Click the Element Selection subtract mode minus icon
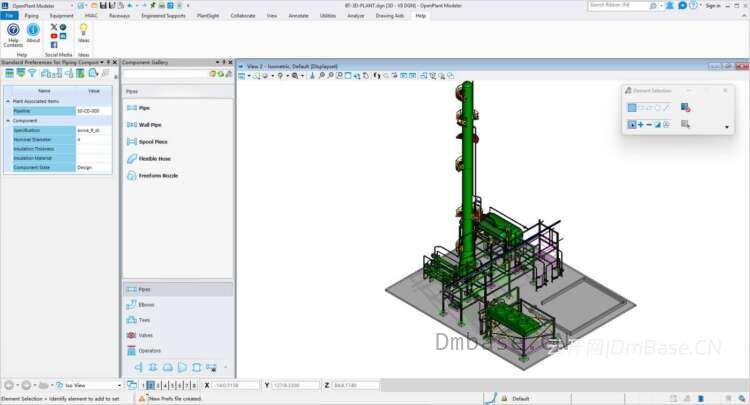Image resolution: width=750 pixels, height=405 pixels. tap(649, 124)
